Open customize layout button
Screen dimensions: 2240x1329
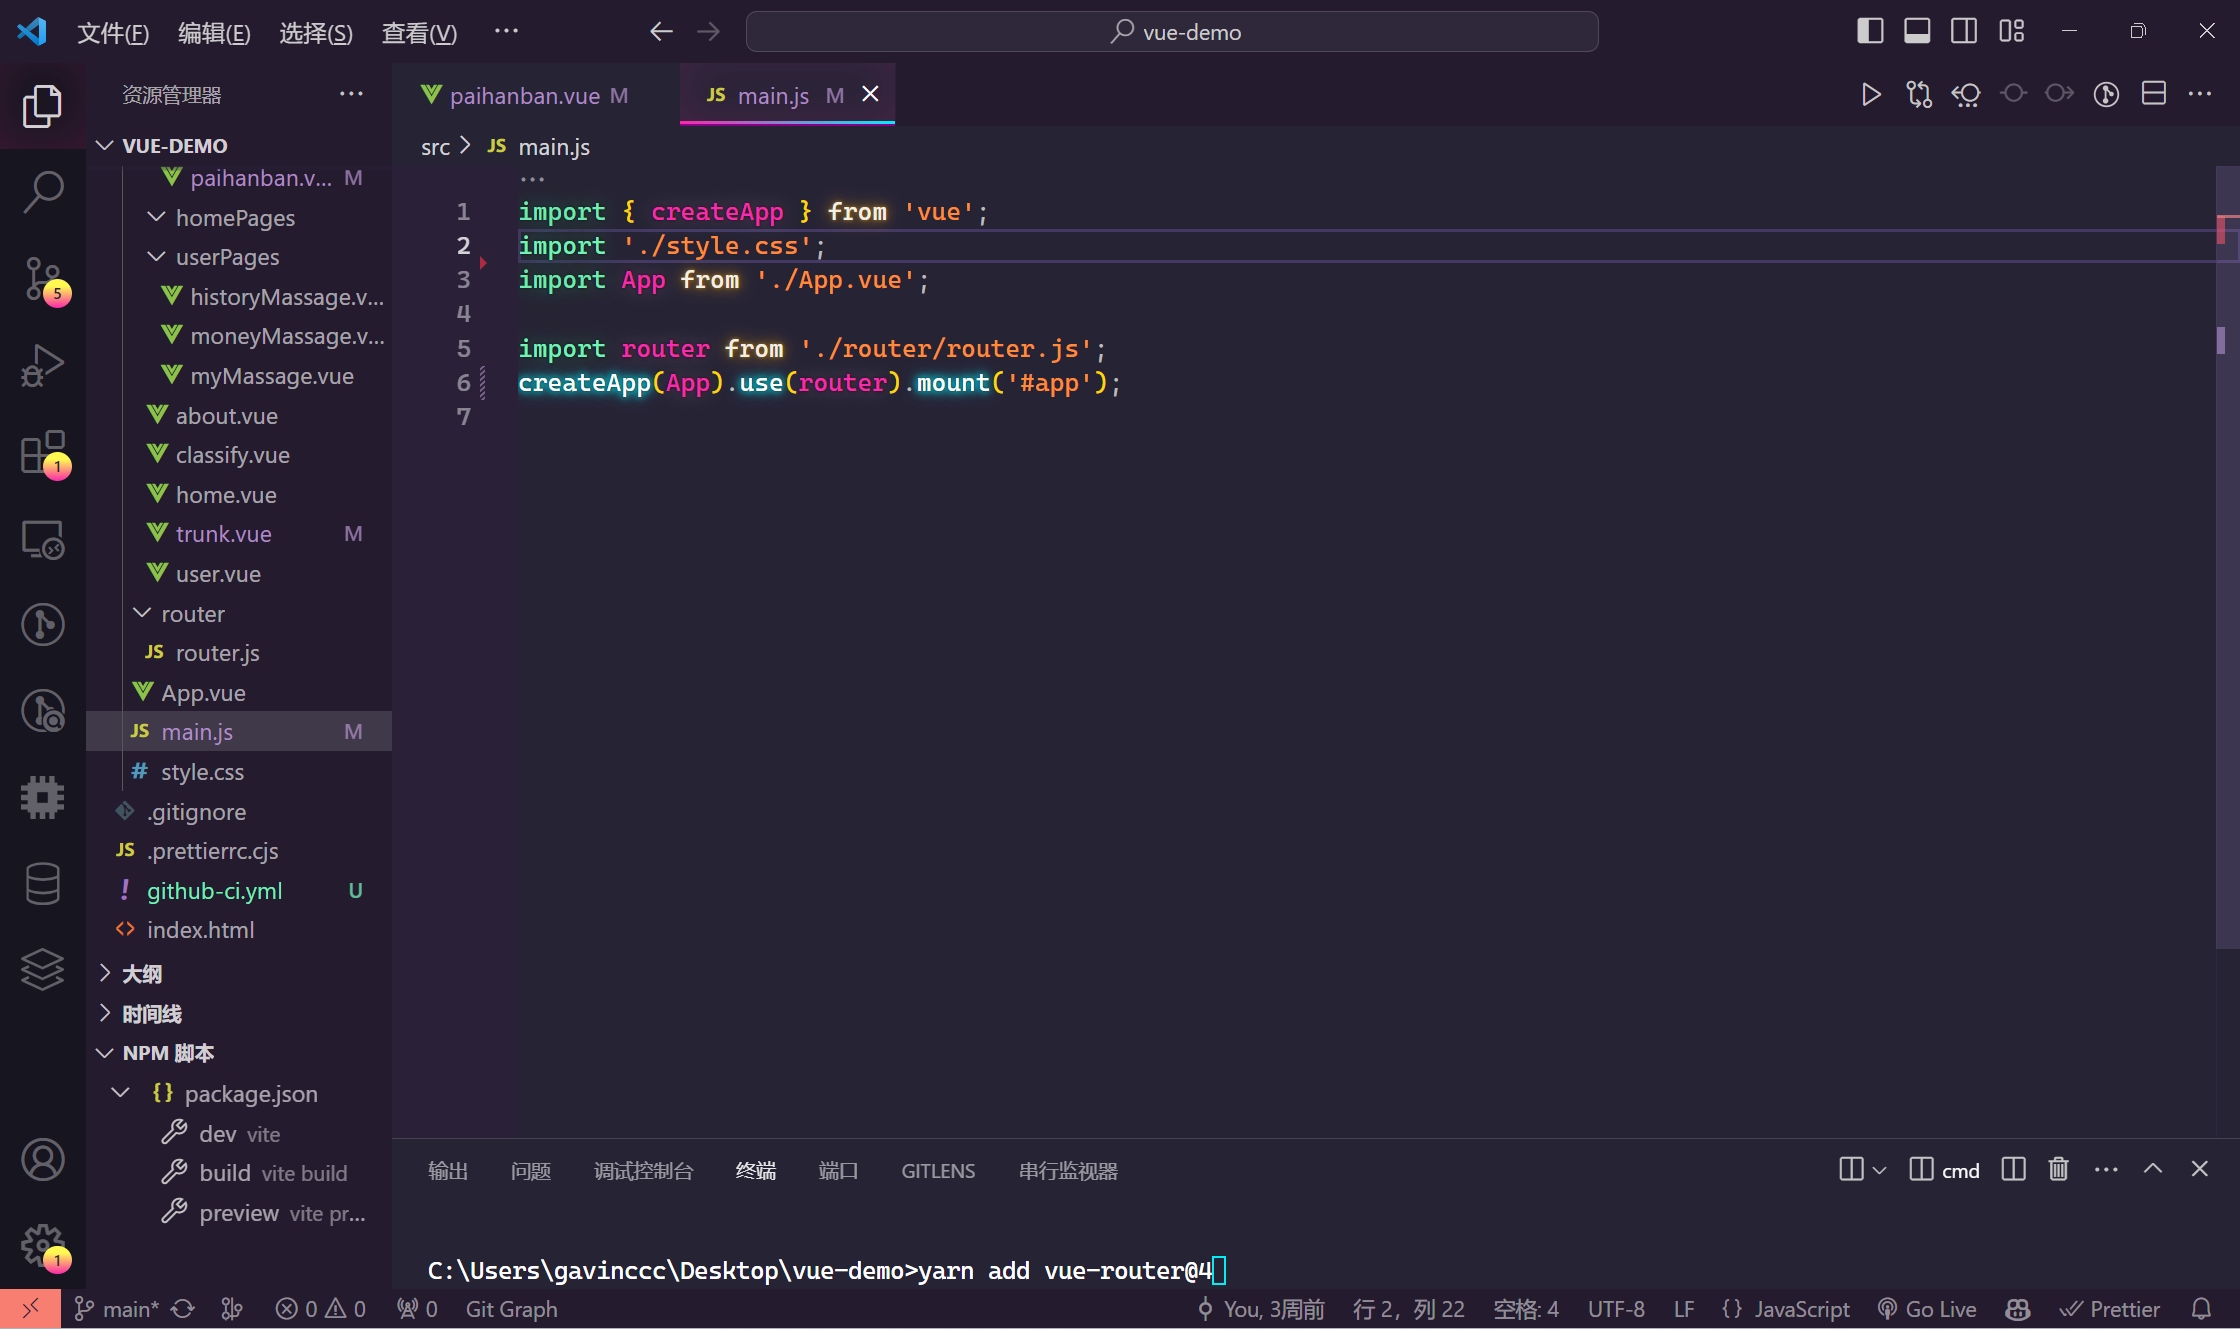[2012, 31]
